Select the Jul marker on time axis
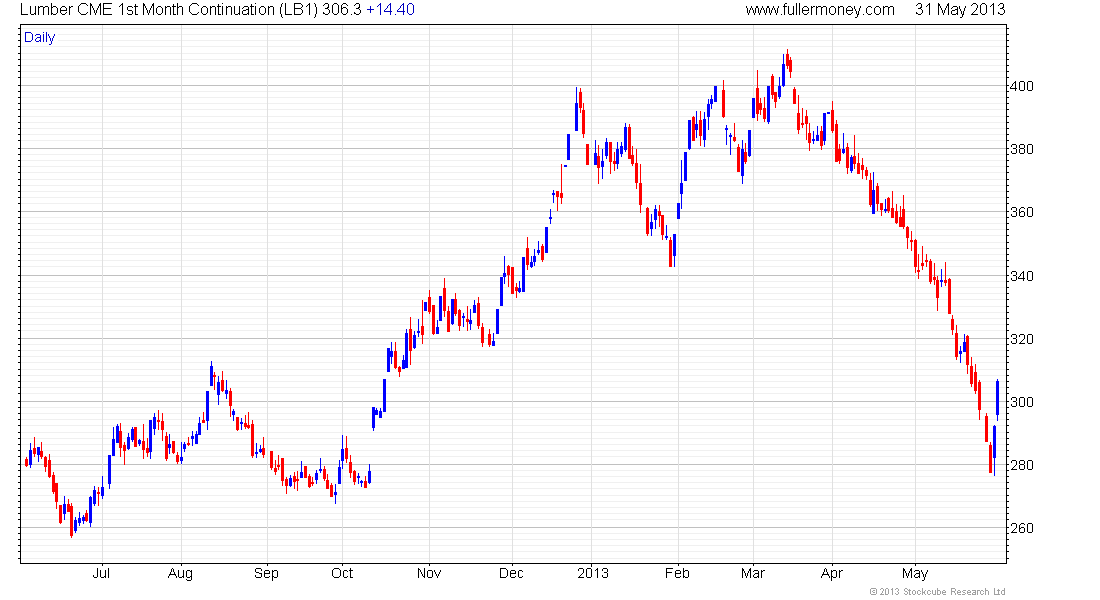1100x600 pixels. pos(102,573)
